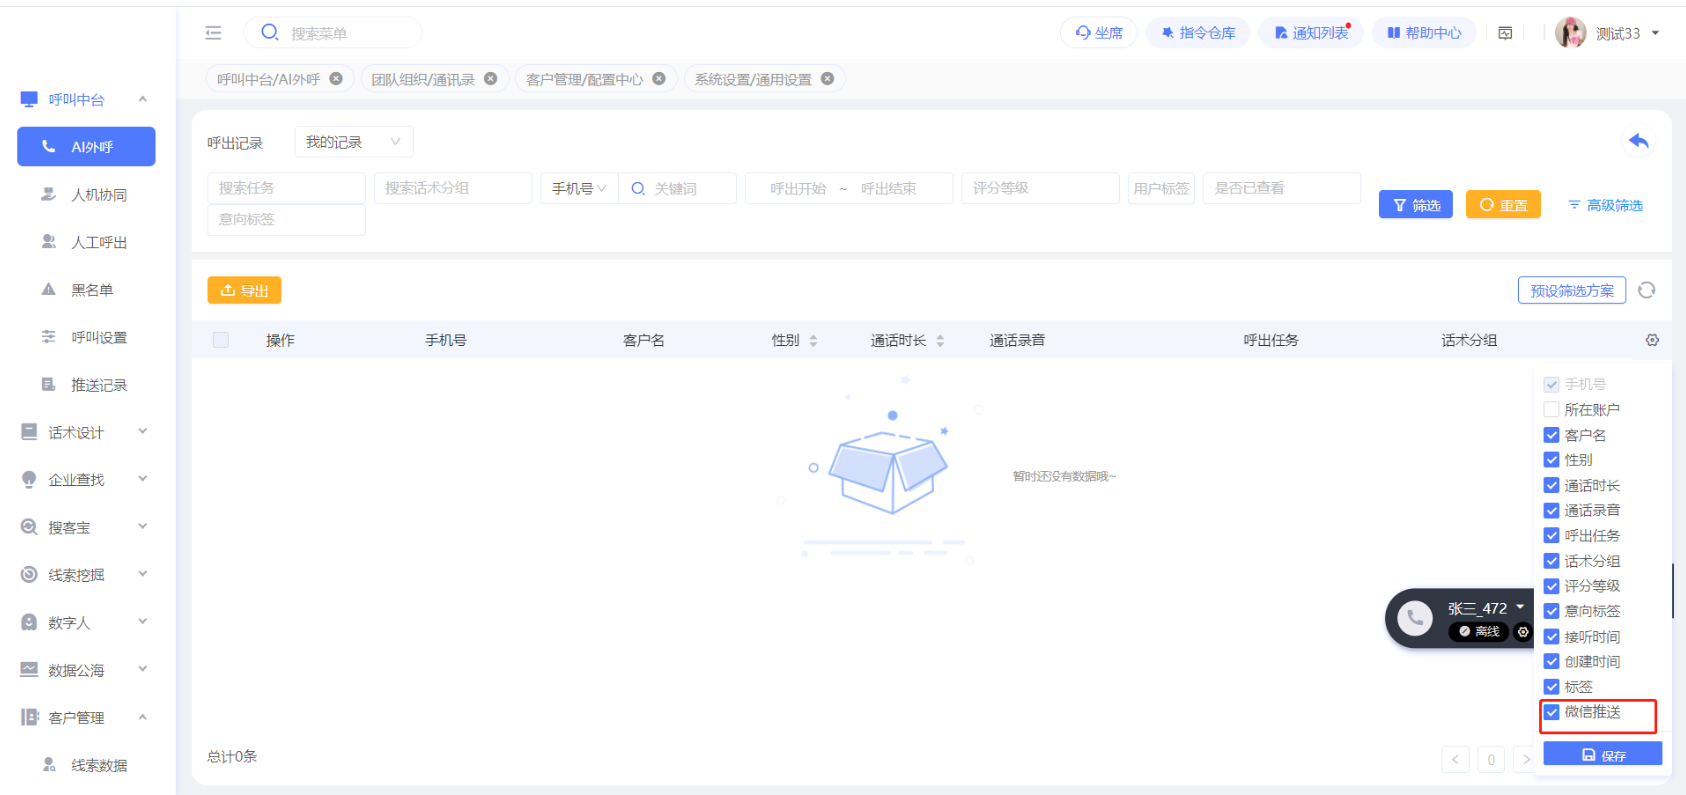
Task: Click the 搜索任务 input field
Action: coord(286,188)
